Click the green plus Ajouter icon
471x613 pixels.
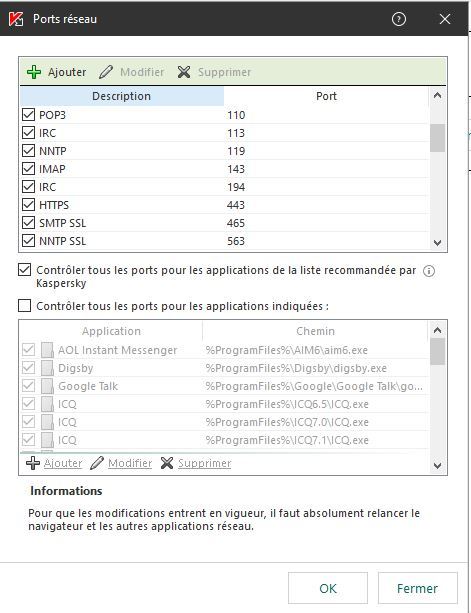[34, 72]
